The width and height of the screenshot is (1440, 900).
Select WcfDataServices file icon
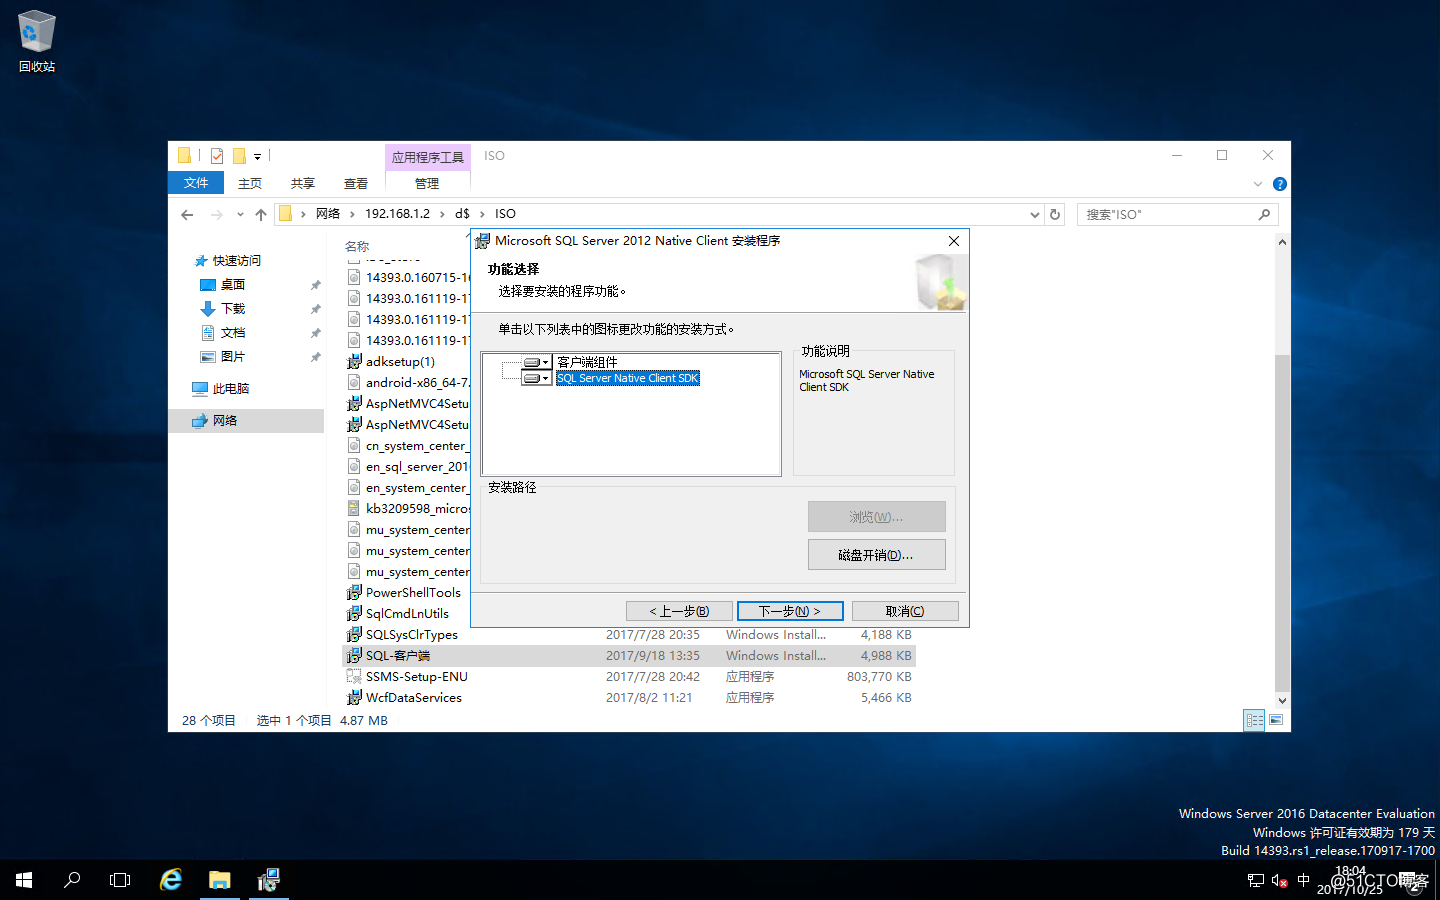(354, 698)
